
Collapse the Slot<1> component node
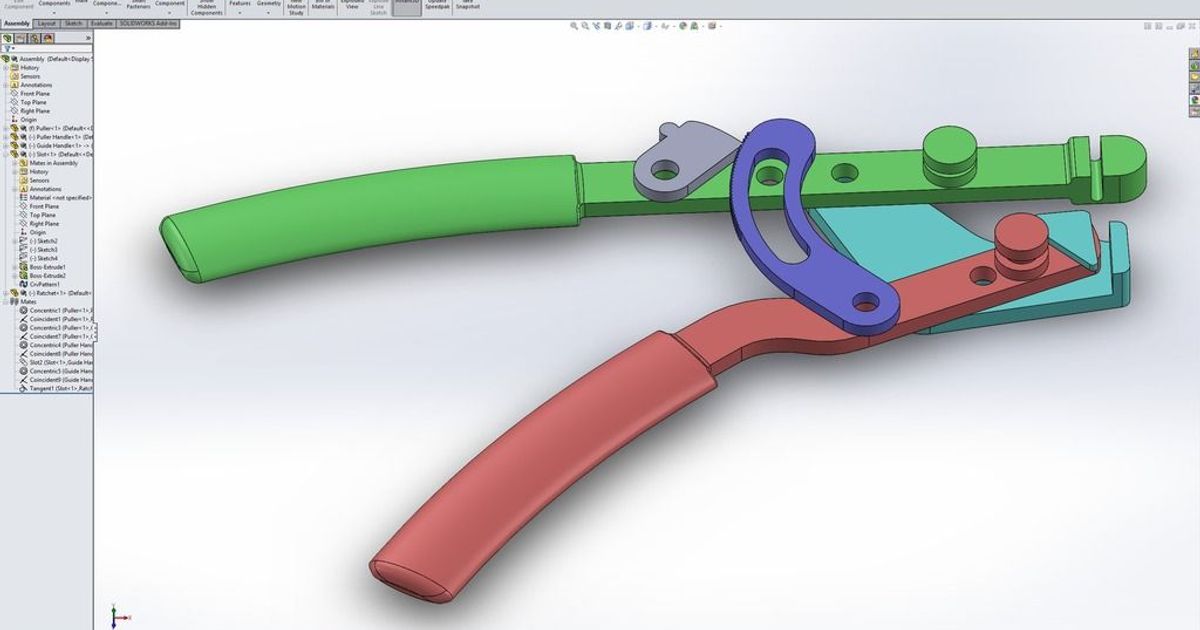click(x=5, y=155)
